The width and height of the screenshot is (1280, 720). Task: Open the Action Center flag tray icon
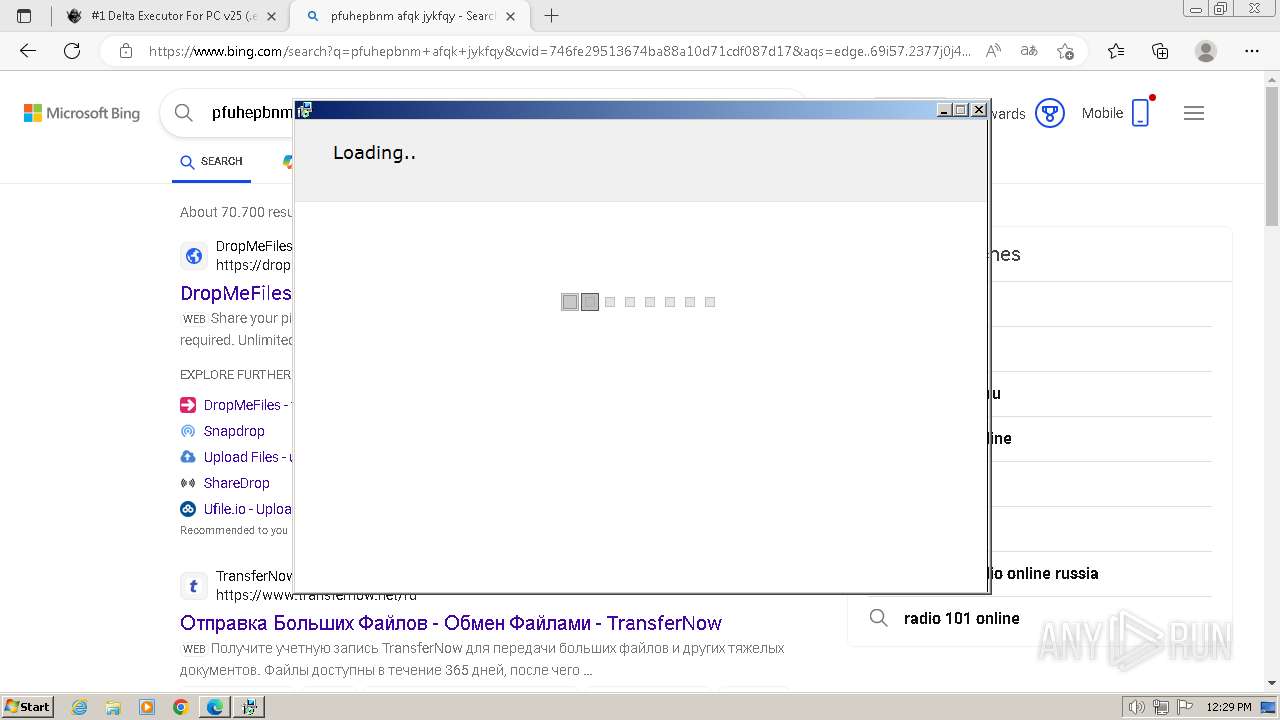pos(1183,707)
